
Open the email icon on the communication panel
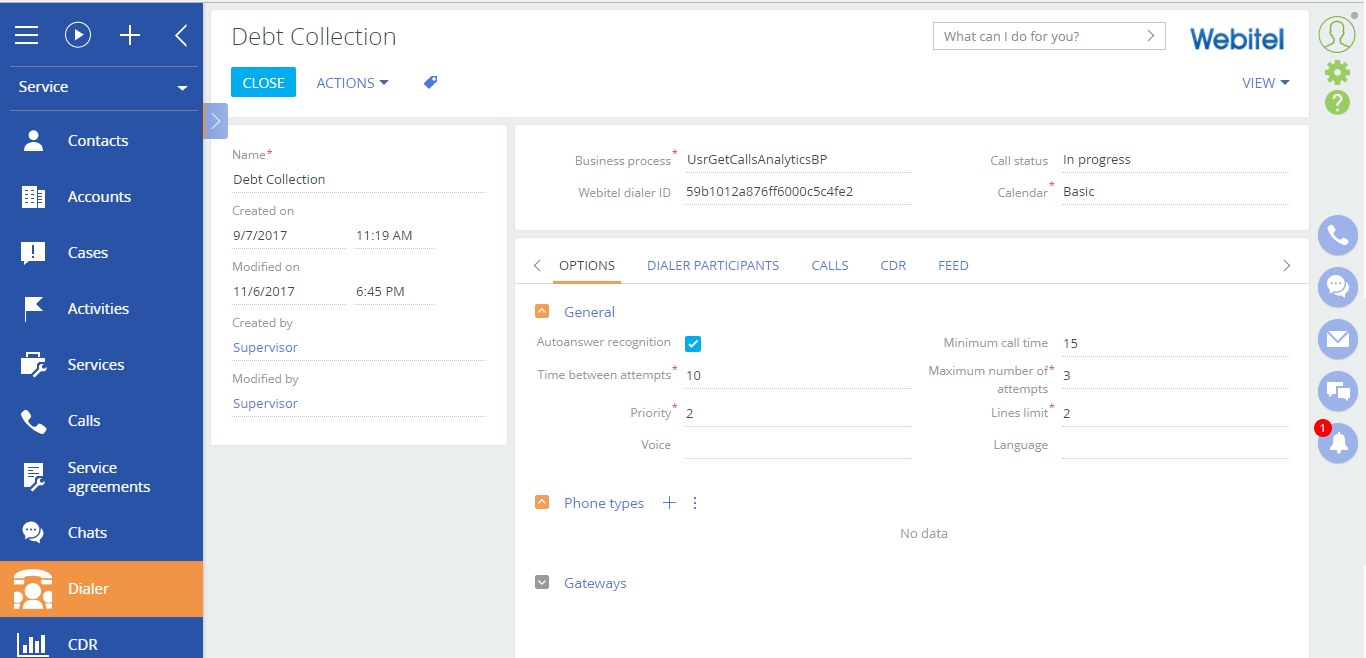pyautogui.click(x=1337, y=339)
